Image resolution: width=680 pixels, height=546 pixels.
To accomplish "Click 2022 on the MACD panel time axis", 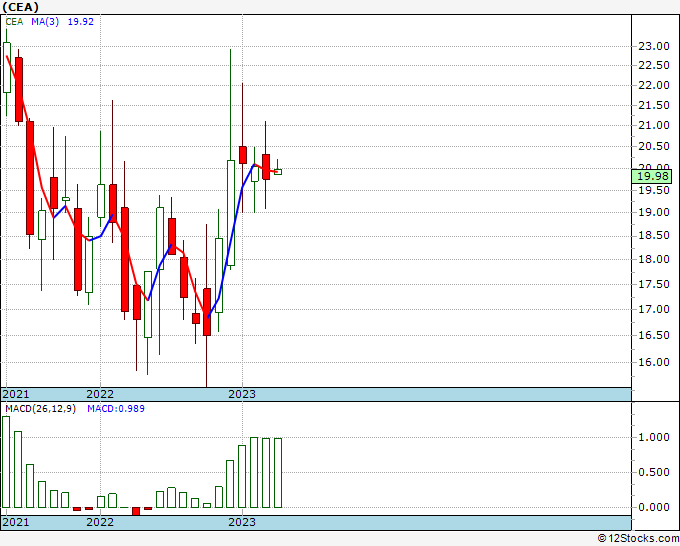I will coord(100,522).
